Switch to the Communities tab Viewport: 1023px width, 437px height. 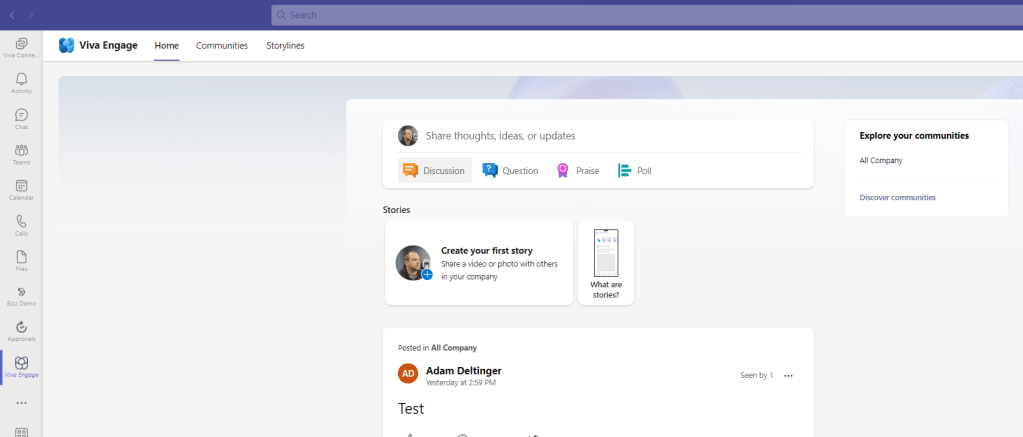[x=222, y=46]
